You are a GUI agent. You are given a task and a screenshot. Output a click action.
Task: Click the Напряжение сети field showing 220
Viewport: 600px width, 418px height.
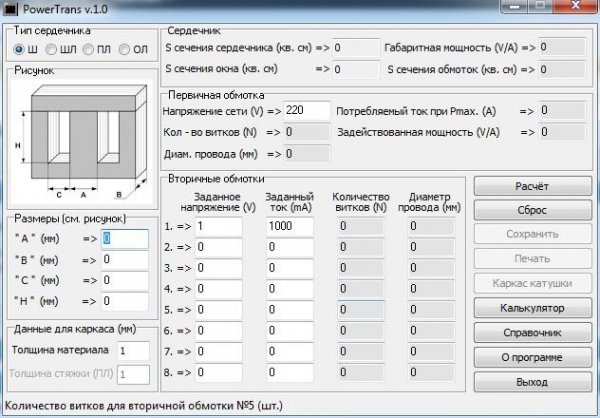click(x=307, y=111)
